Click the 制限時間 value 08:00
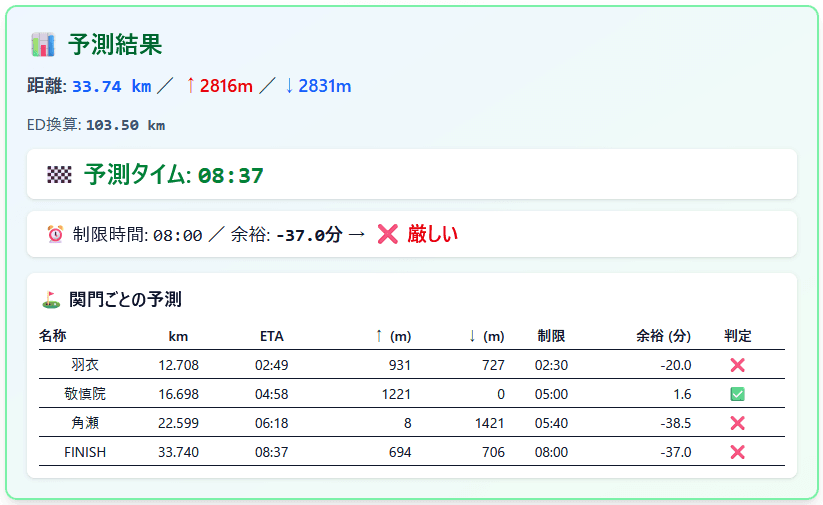 [x=177, y=235]
